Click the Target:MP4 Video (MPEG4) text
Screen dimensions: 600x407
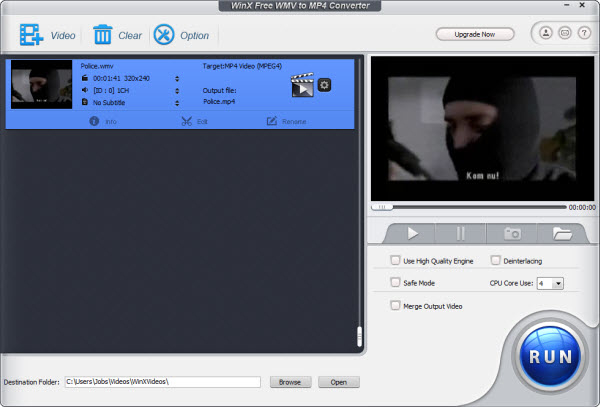(242, 66)
